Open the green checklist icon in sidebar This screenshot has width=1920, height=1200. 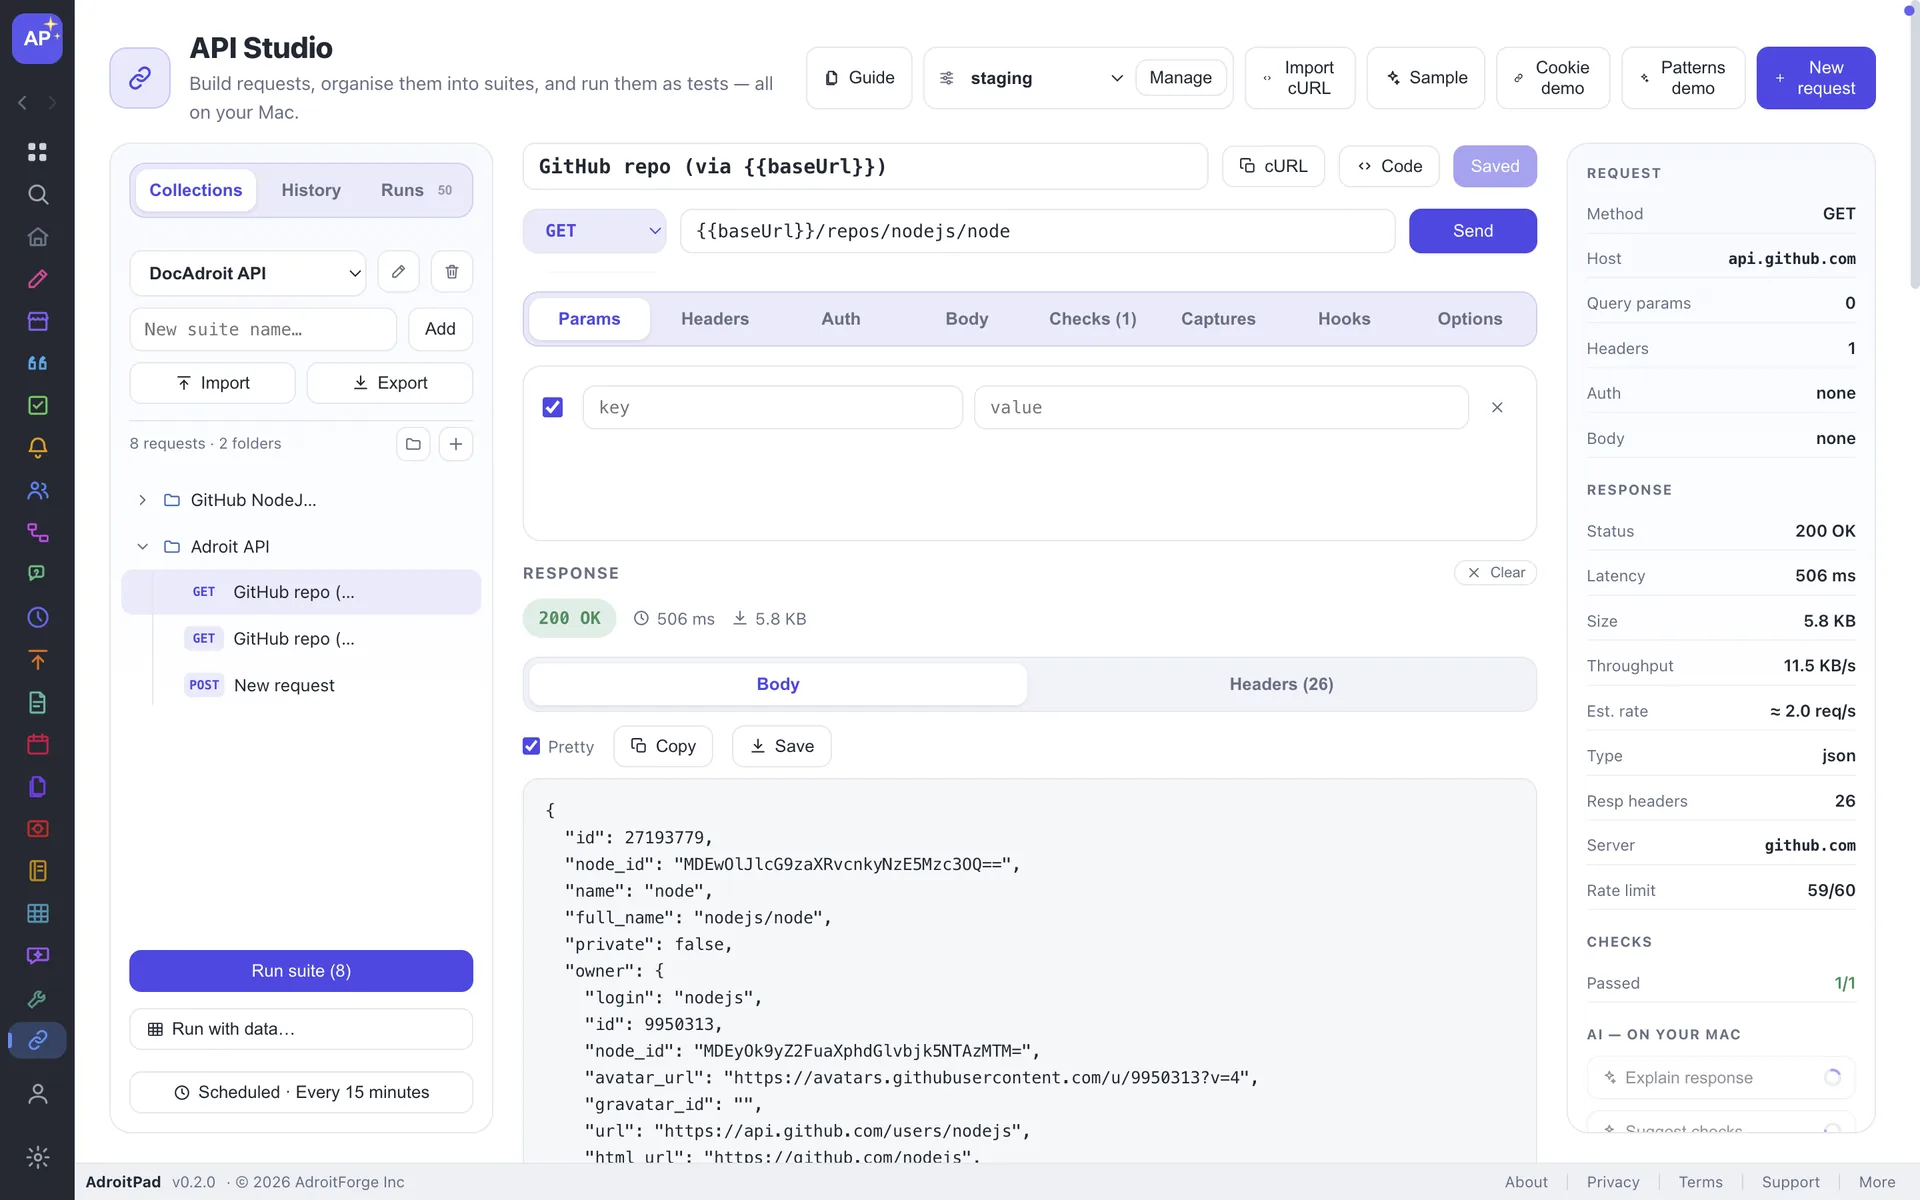click(x=37, y=405)
